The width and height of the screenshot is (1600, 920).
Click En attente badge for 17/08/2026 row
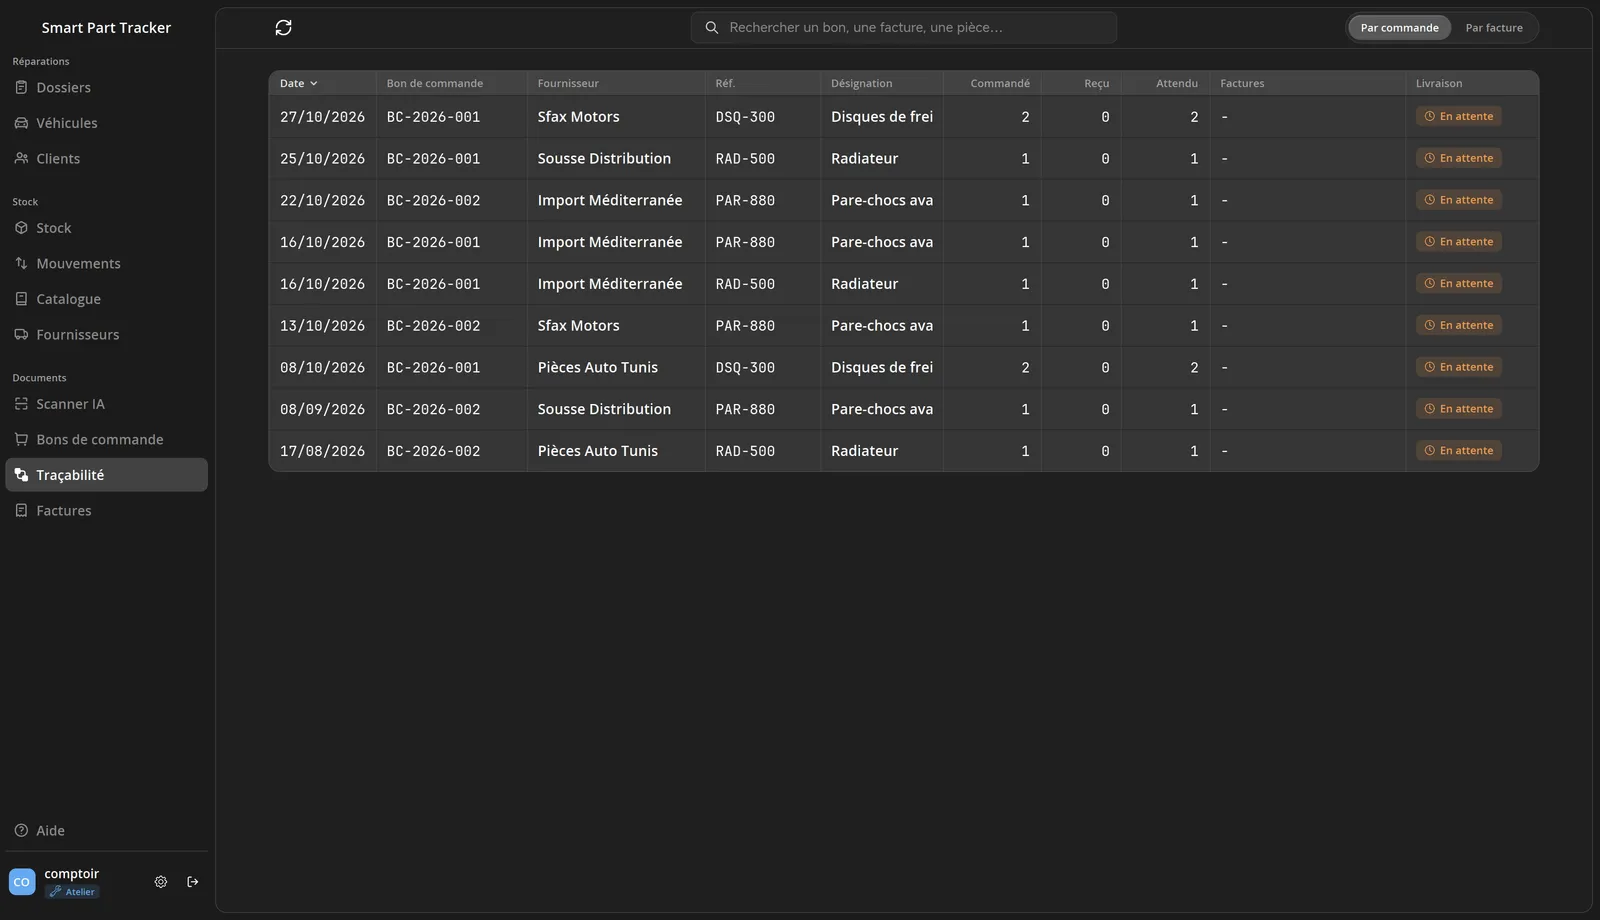(x=1458, y=451)
